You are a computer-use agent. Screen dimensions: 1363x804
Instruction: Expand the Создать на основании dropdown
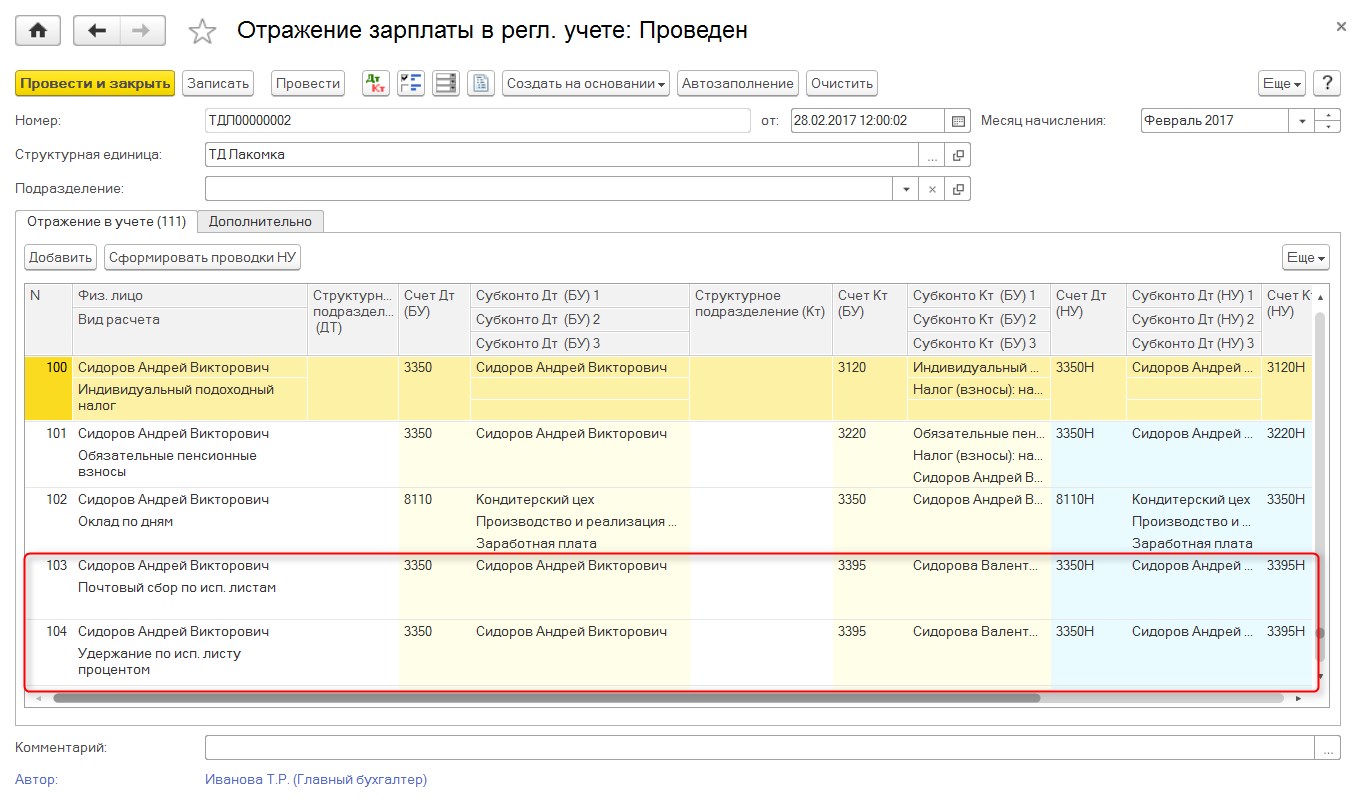coord(586,83)
